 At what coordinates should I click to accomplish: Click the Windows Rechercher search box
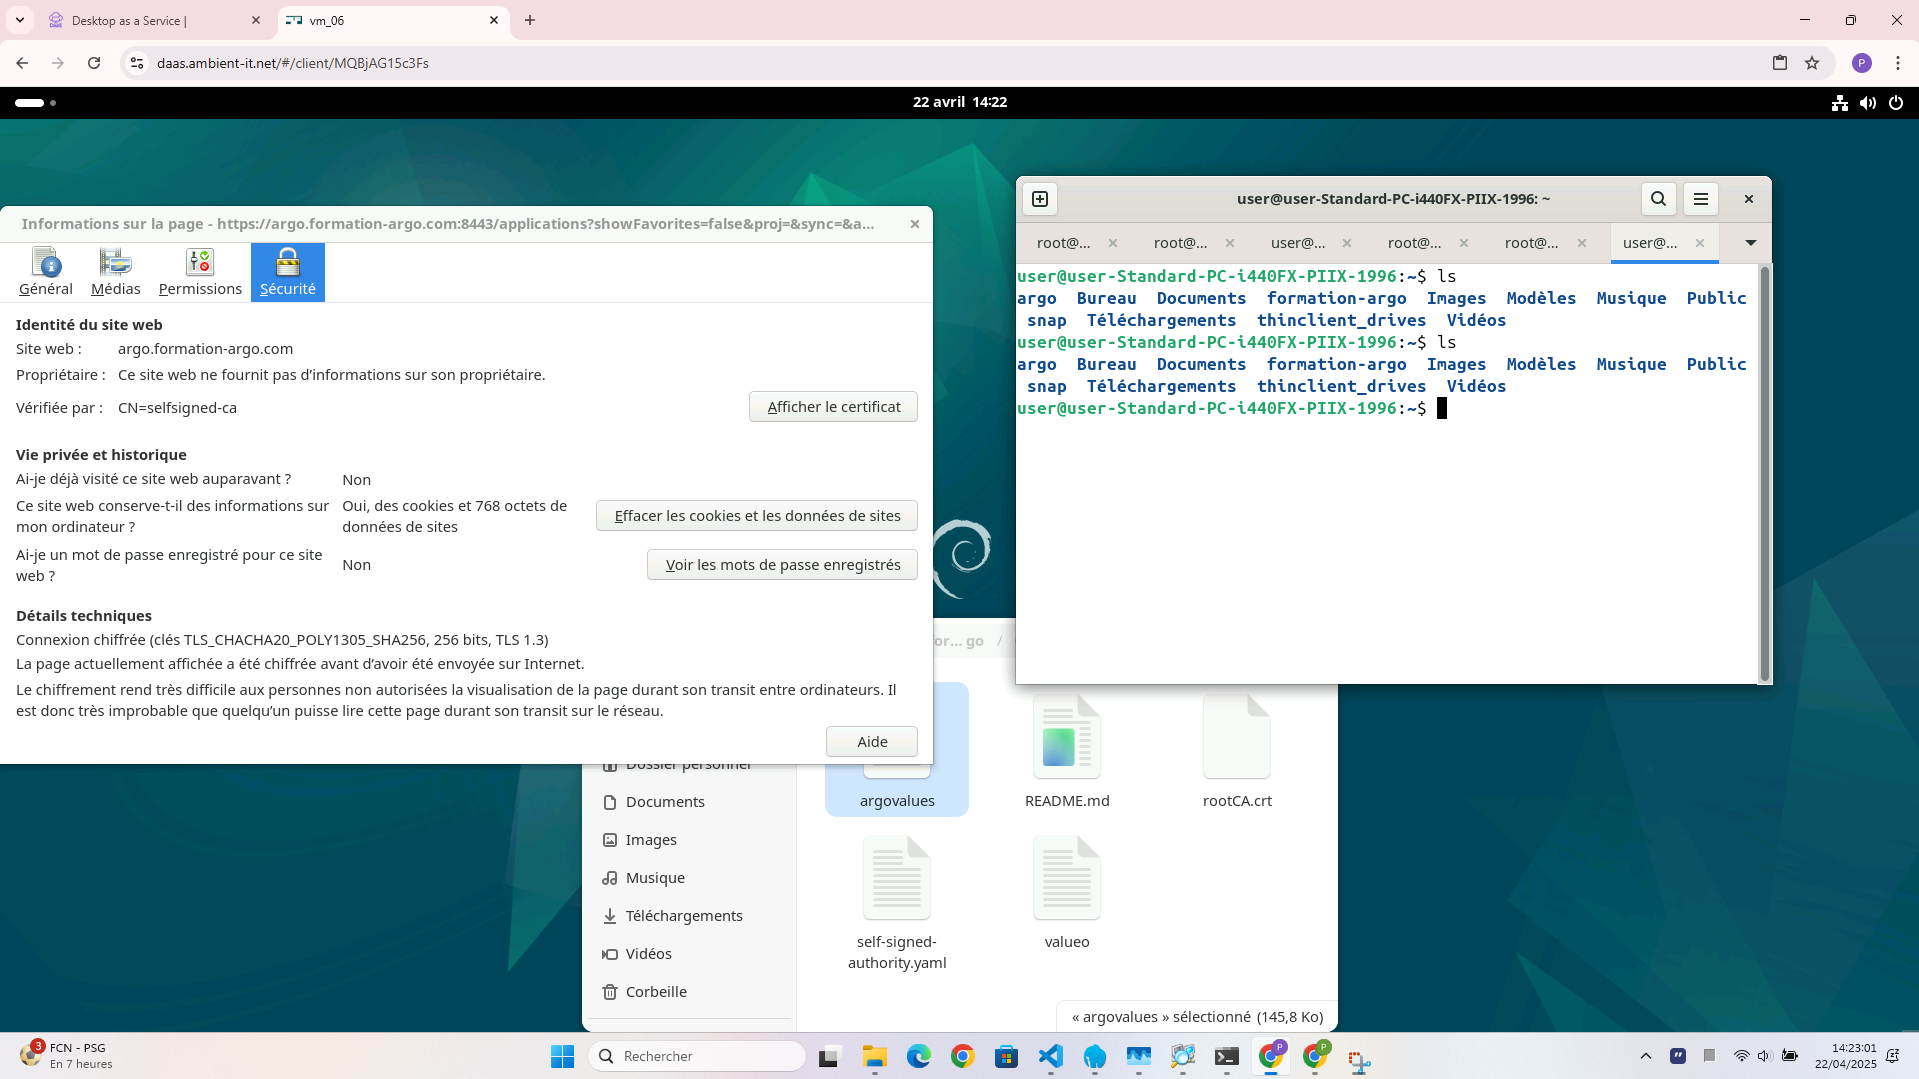698,1056
